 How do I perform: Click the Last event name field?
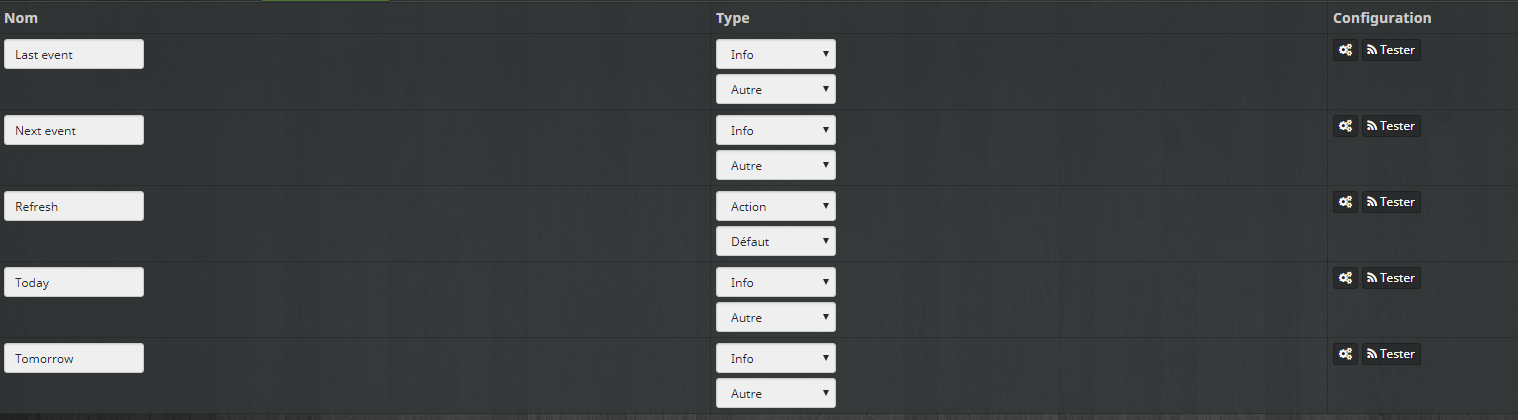[74, 54]
